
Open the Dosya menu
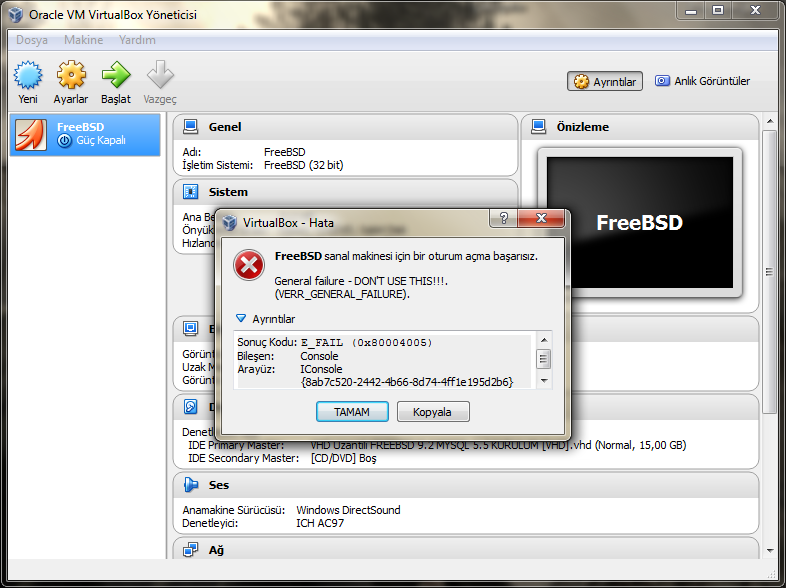[x=32, y=40]
